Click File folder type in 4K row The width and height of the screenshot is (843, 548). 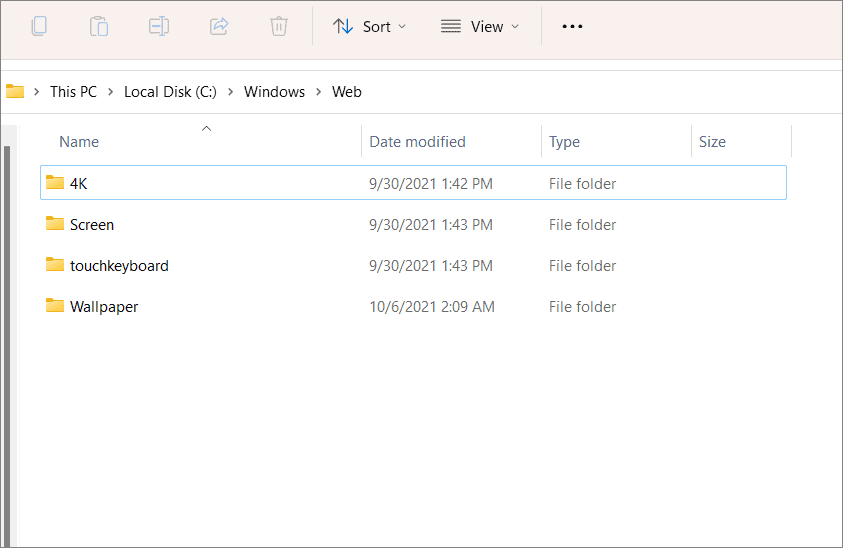pos(582,184)
